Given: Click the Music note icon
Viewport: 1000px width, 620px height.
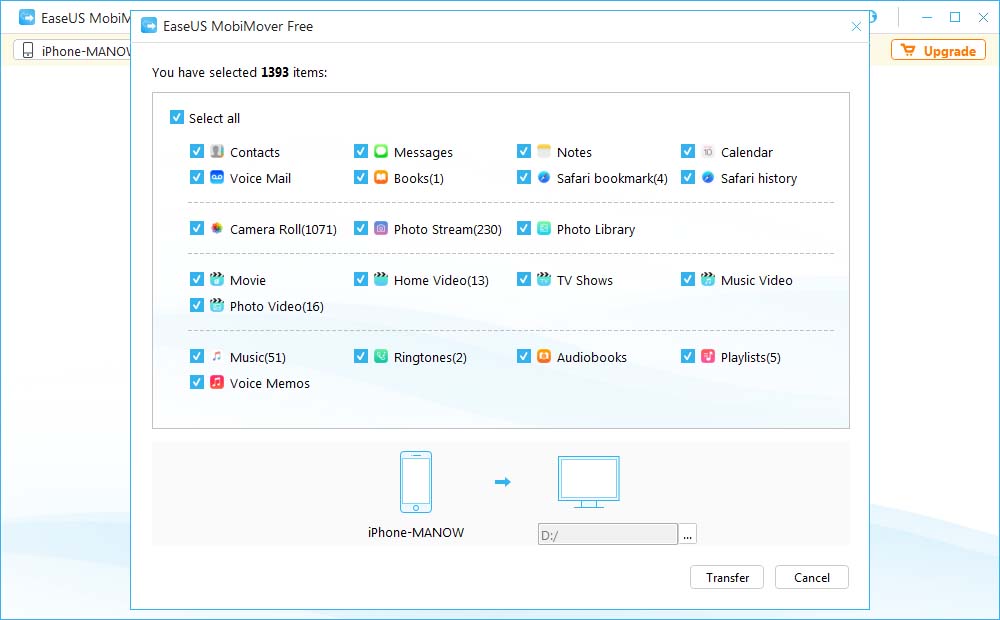Looking at the screenshot, I should coord(216,356).
